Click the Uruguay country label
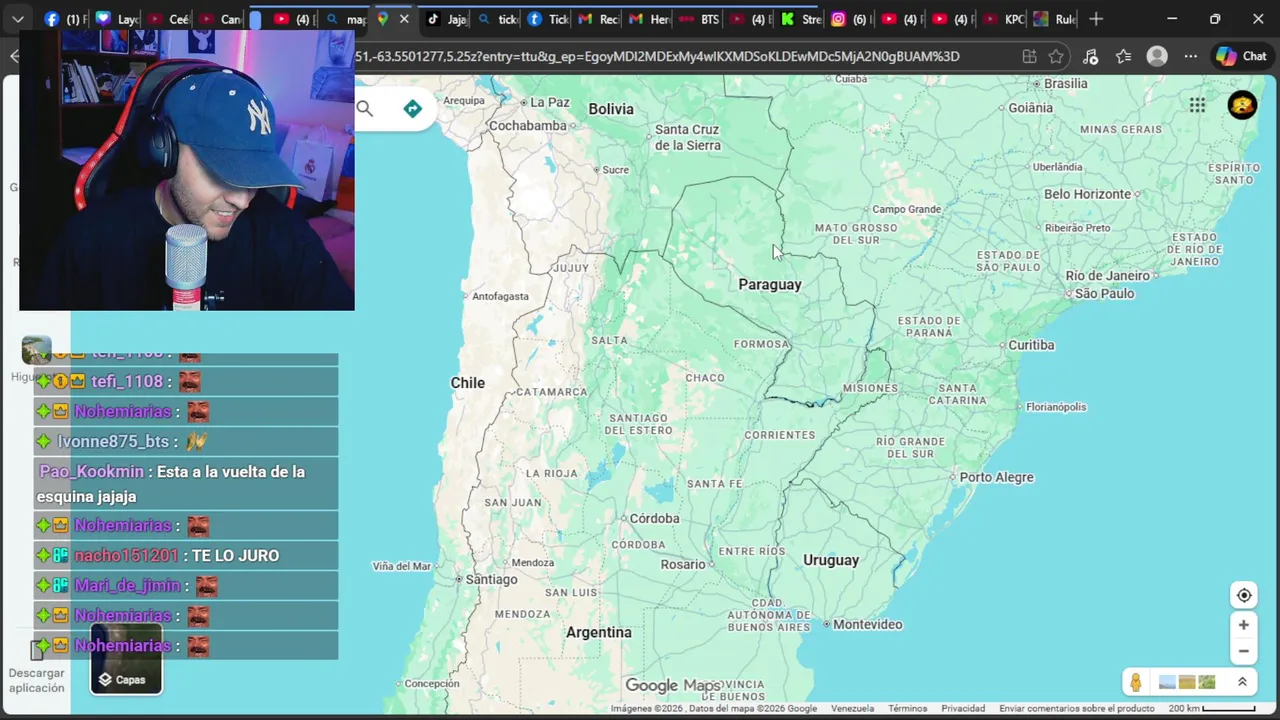The width and height of the screenshot is (1280, 720). 831,560
